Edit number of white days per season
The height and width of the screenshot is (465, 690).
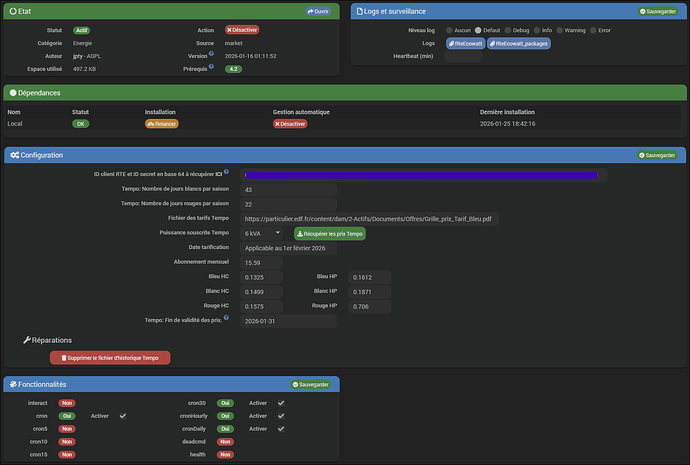click(x=288, y=190)
